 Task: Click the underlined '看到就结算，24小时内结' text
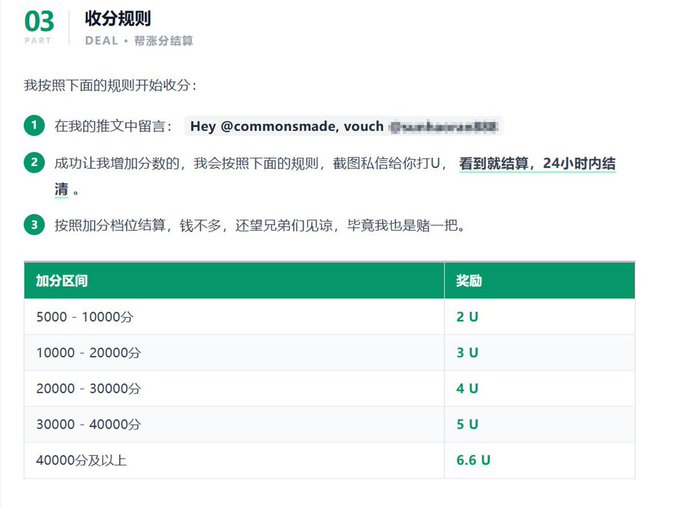click(x=537, y=163)
